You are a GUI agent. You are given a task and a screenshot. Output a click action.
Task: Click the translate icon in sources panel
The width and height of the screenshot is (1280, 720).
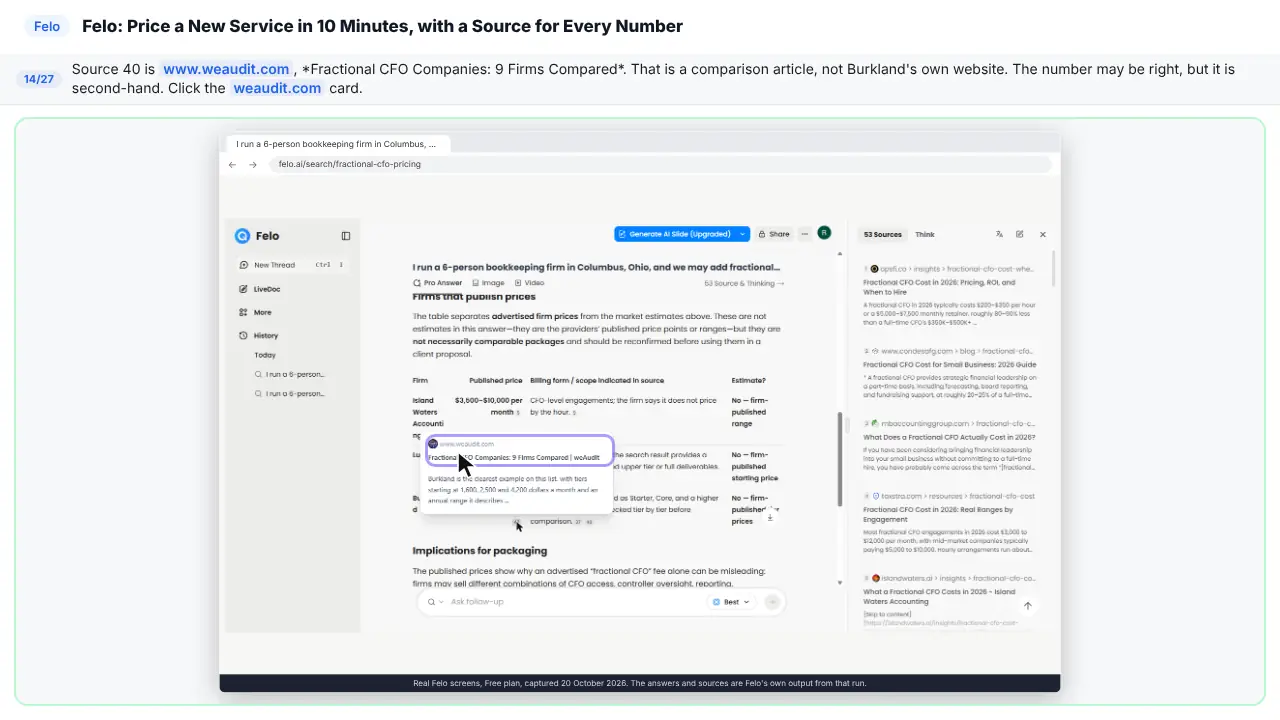tap(999, 234)
